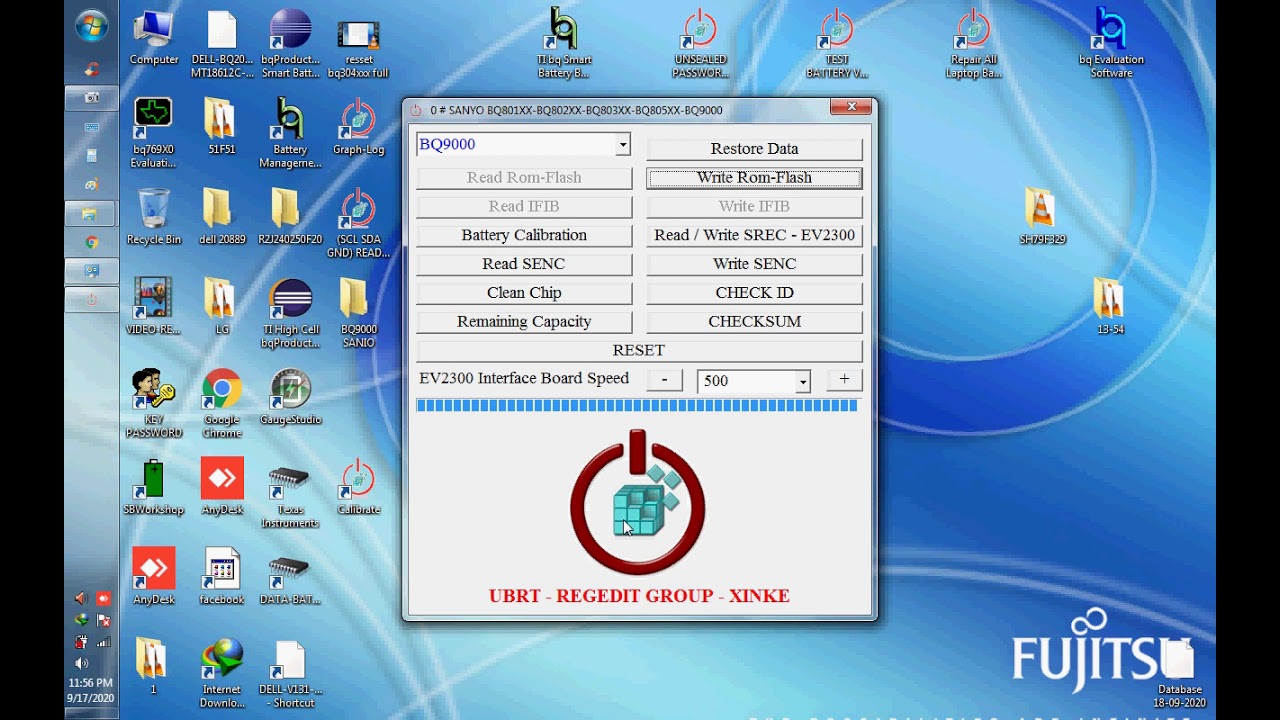
Task: Click the Read SENC button
Action: click(x=524, y=264)
